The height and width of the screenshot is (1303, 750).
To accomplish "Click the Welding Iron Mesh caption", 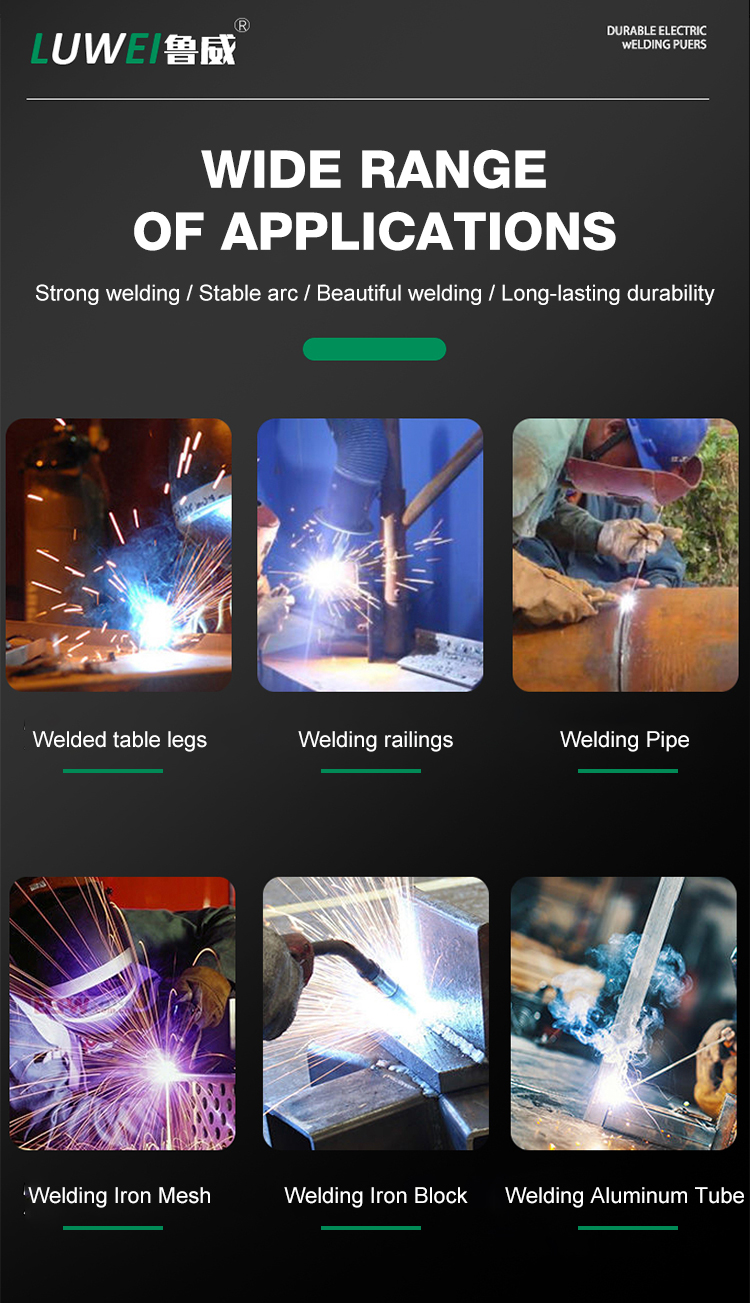I will [120, 1195].
